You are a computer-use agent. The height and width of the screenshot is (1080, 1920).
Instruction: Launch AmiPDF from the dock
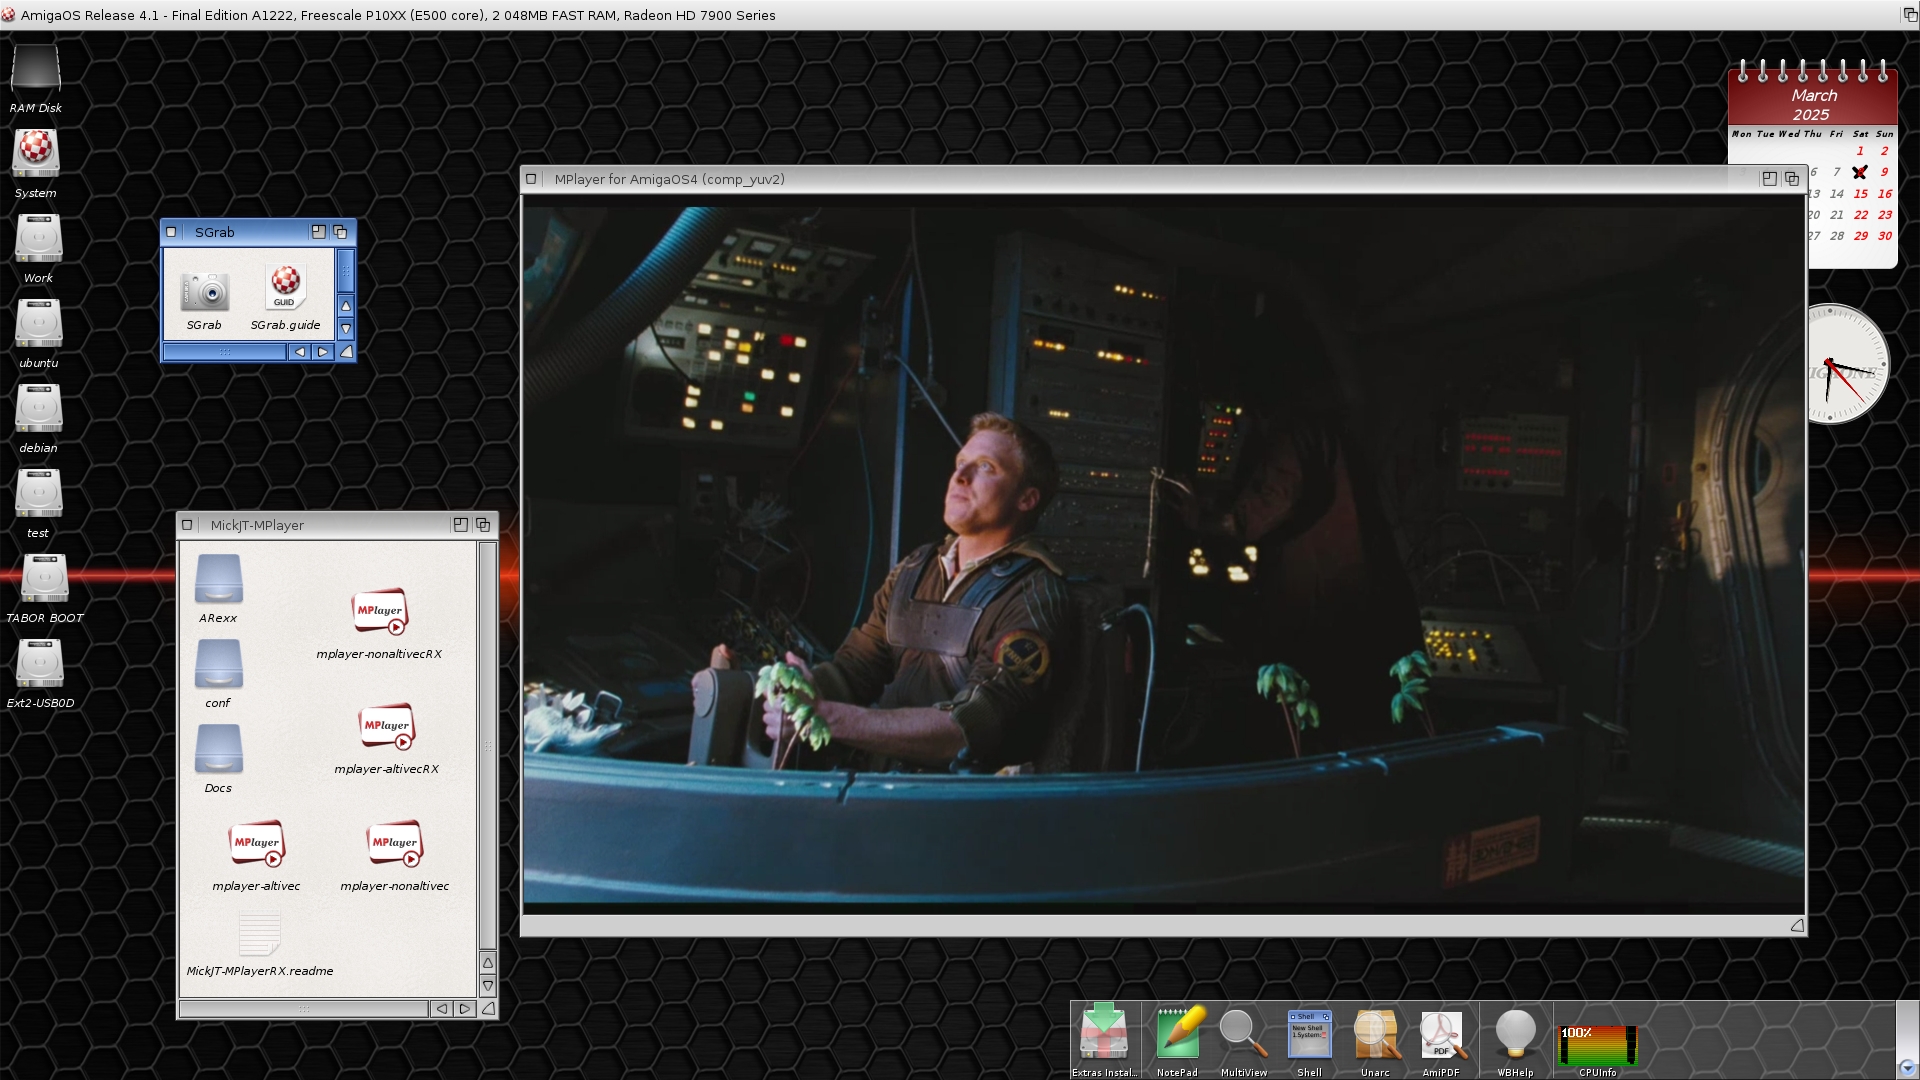click(1441, 1036)
